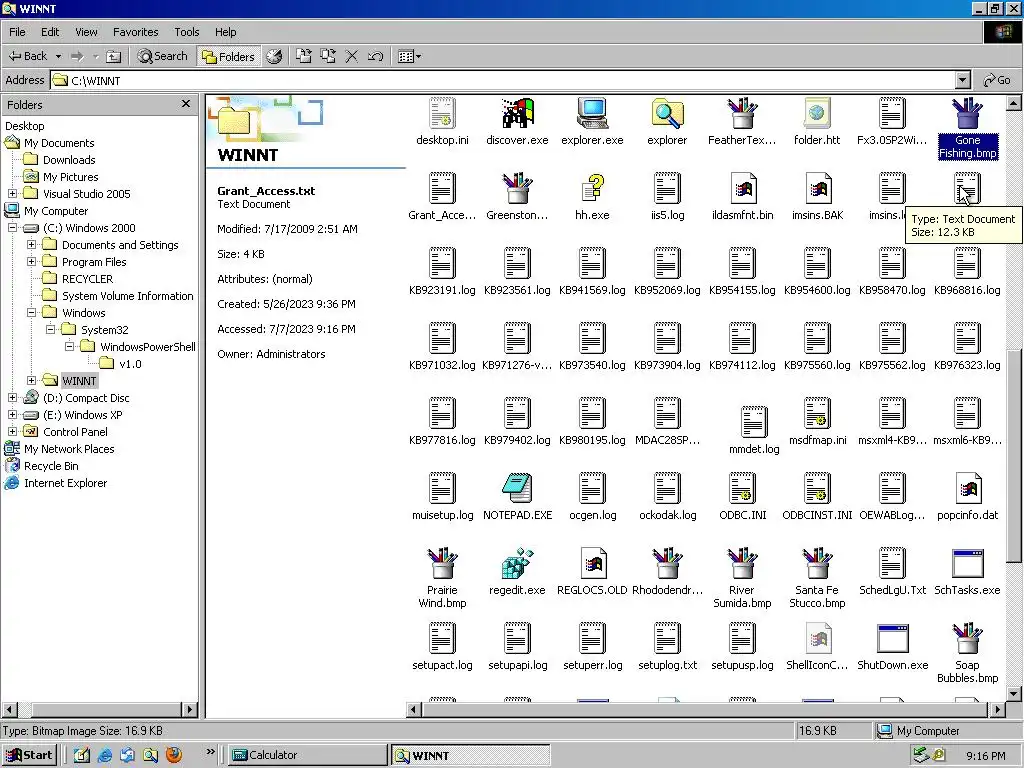The width and height of the screenshot is (1024, 768).
Task: Open the Tools menu
Action: tap(187, 32)
